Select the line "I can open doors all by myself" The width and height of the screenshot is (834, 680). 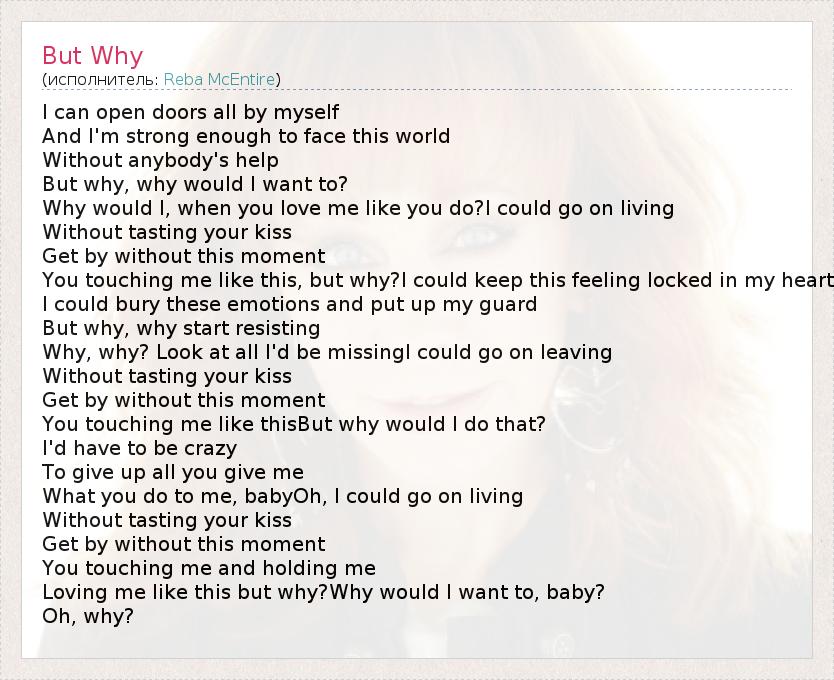191,112
